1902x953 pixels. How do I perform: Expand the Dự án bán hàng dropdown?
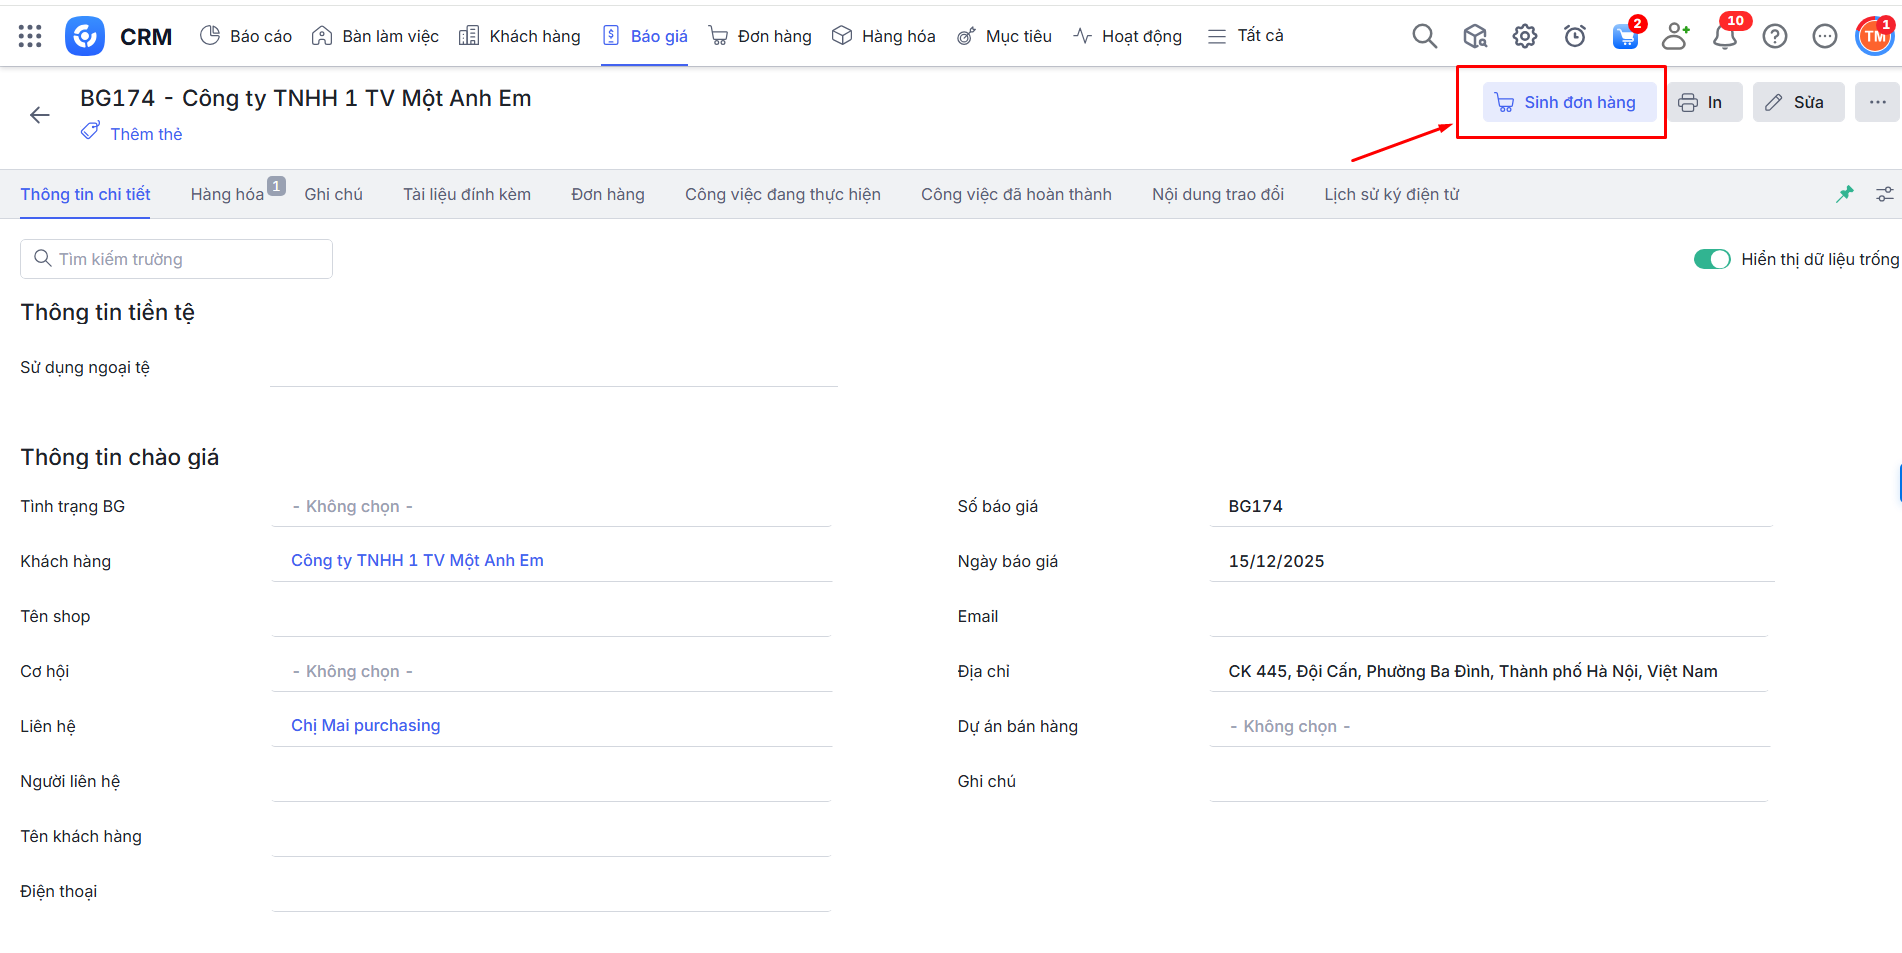(1489, 727)
